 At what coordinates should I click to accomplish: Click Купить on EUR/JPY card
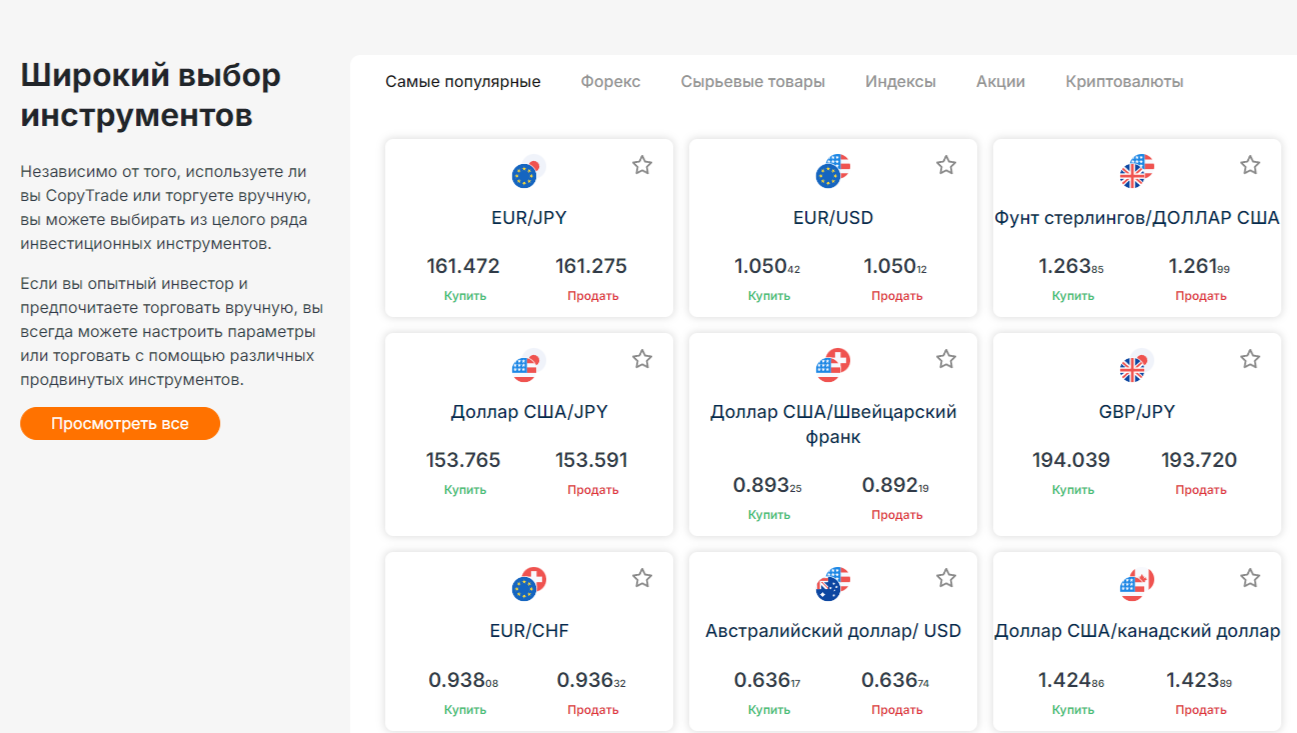[x=465, y=296]
